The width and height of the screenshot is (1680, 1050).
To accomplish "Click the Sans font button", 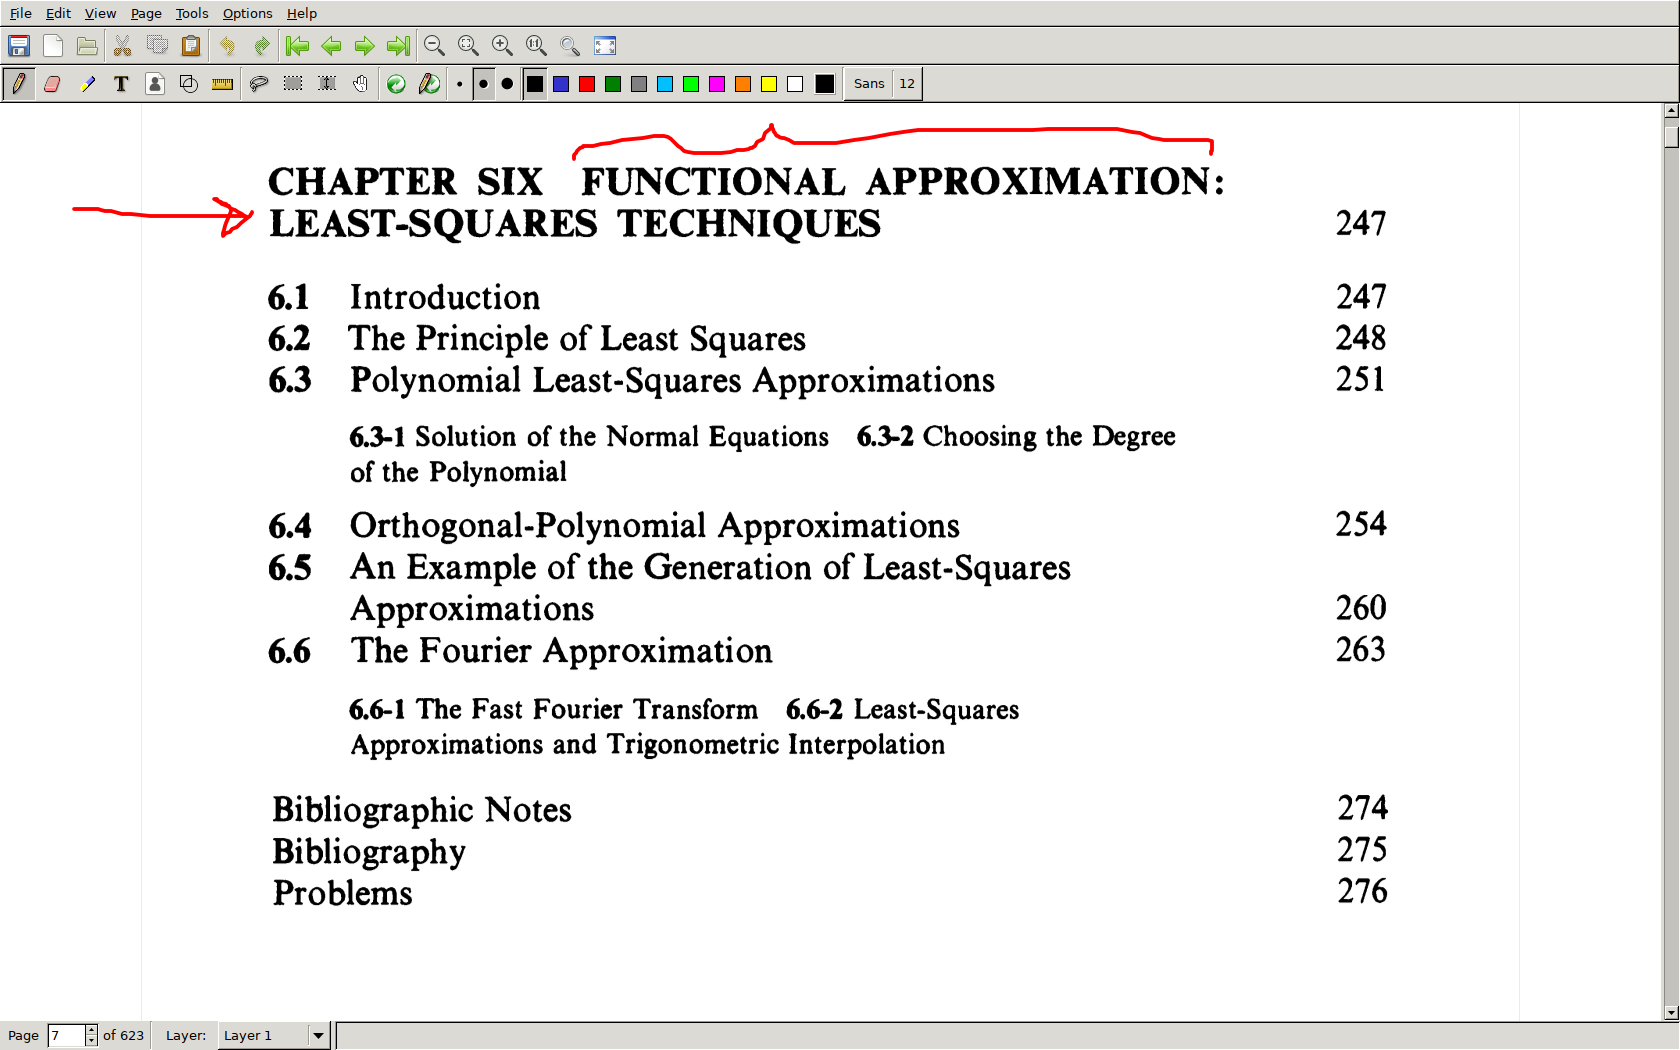I will coord(868,84).
